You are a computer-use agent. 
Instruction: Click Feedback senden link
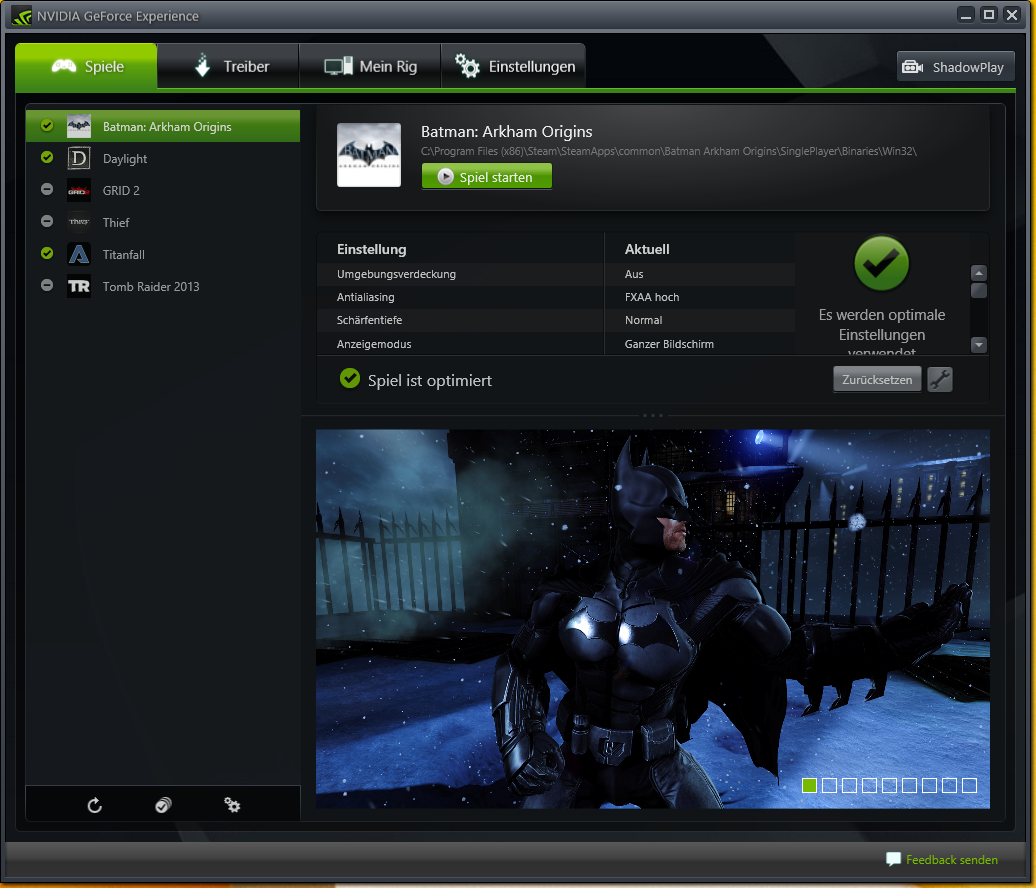[951, 860]
